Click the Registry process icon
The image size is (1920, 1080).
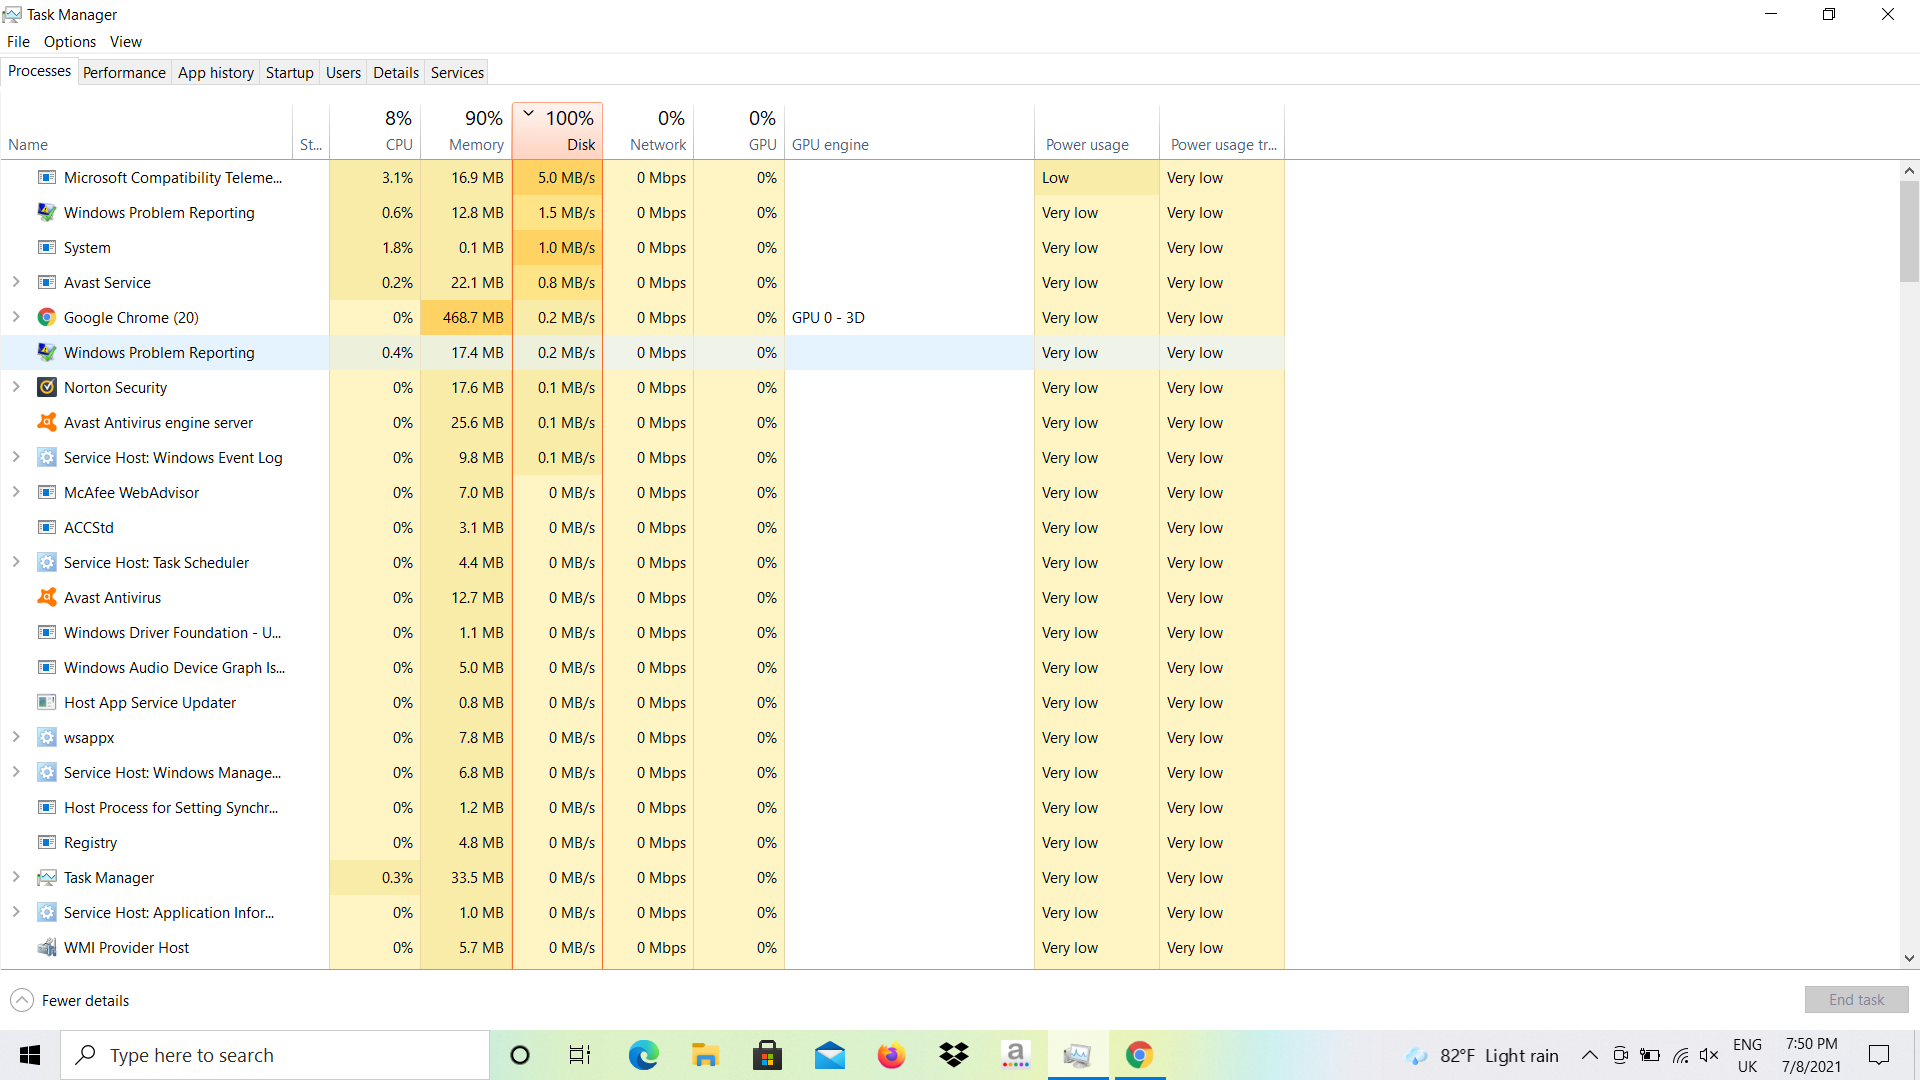coord(46,843)
